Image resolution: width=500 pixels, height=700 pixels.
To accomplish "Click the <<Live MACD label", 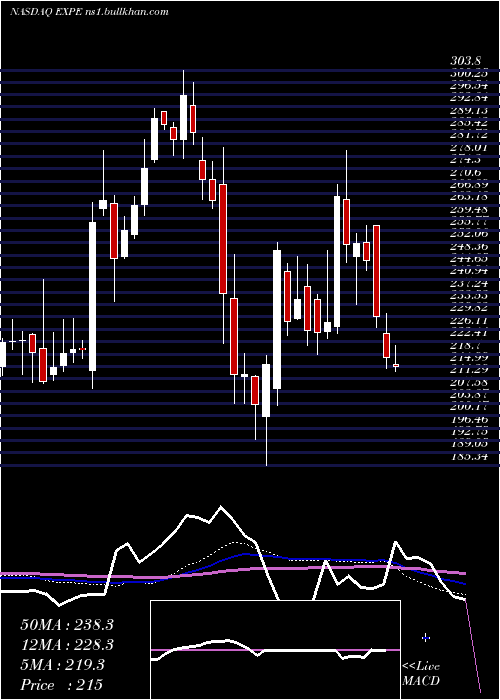I will (421, 673).
